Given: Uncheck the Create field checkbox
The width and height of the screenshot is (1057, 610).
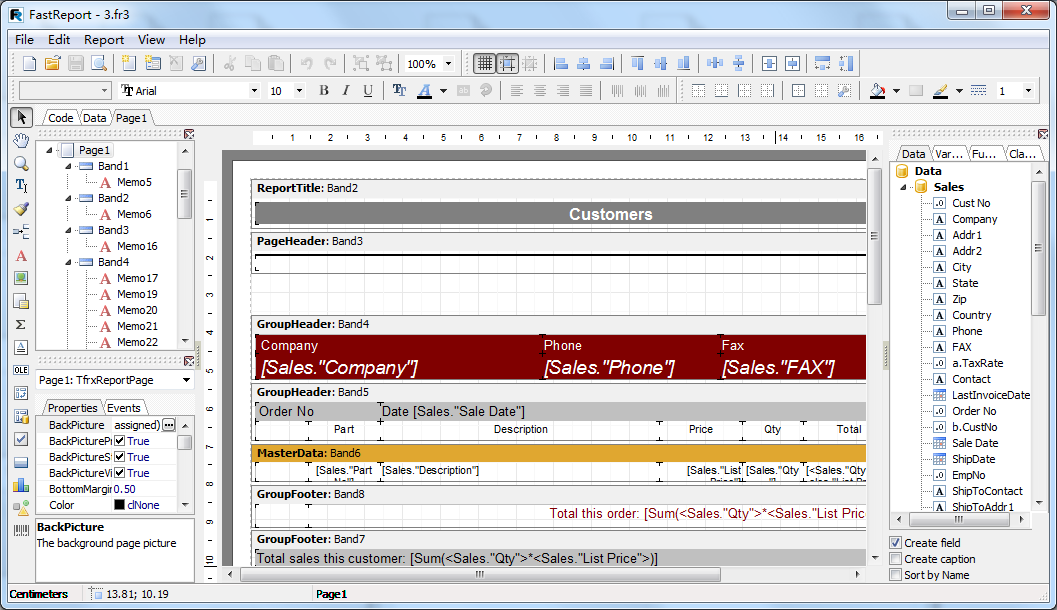Looking at the screenshot, I should (x=895, y=543).
